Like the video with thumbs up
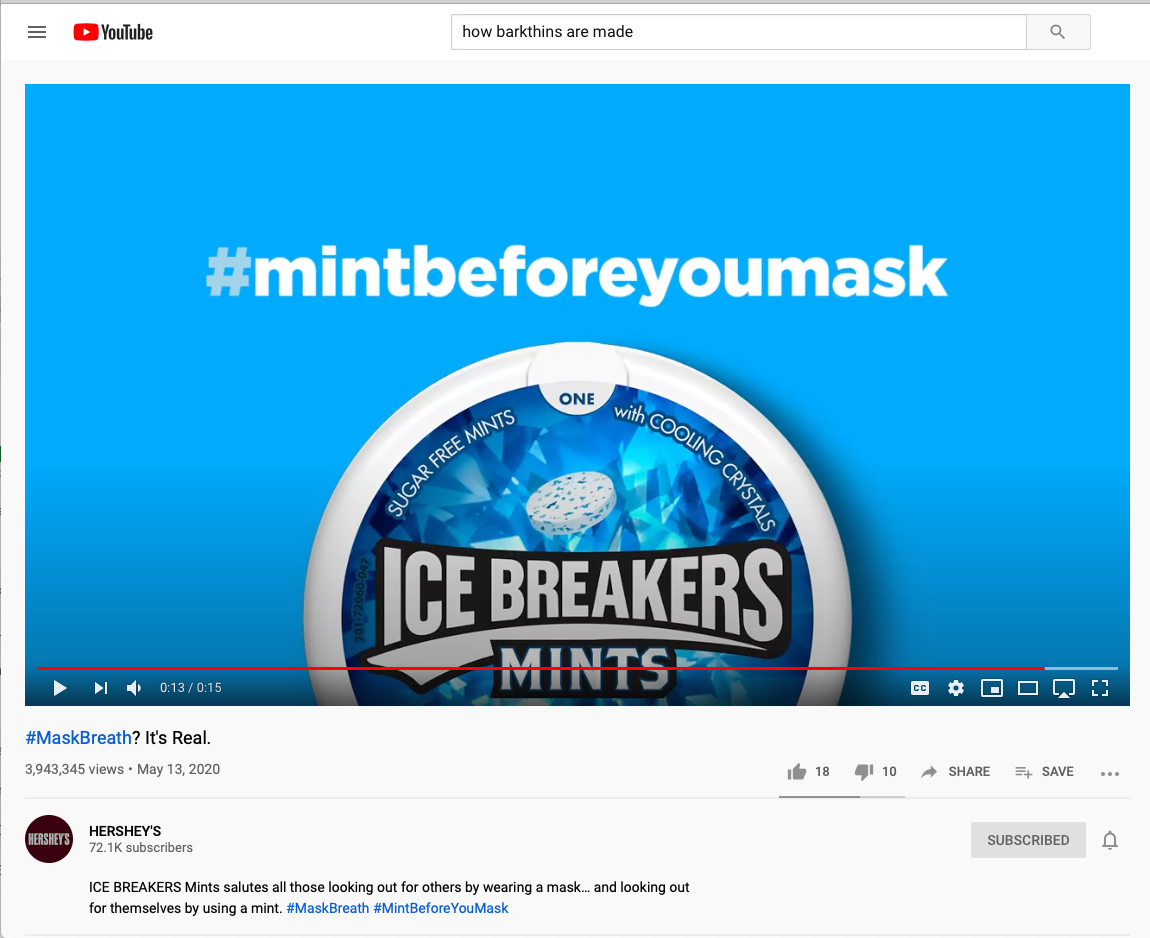This screenshot has height=938, width=1150. 808,772
